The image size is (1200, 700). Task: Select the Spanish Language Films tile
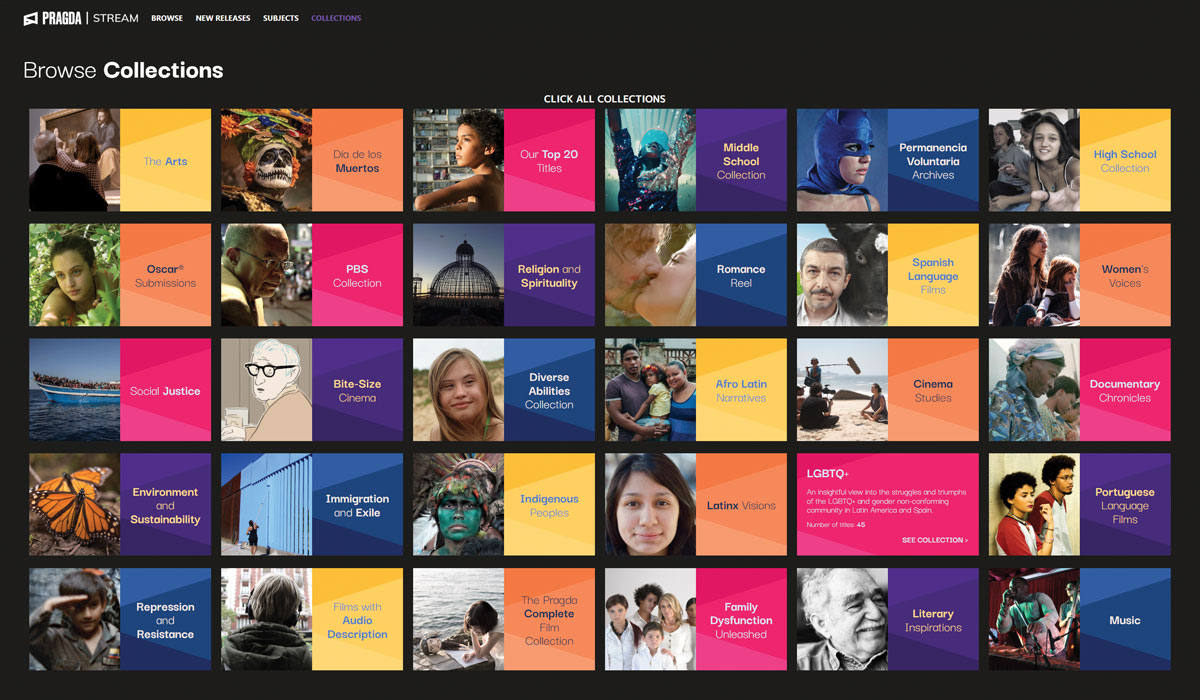(933, 276)
